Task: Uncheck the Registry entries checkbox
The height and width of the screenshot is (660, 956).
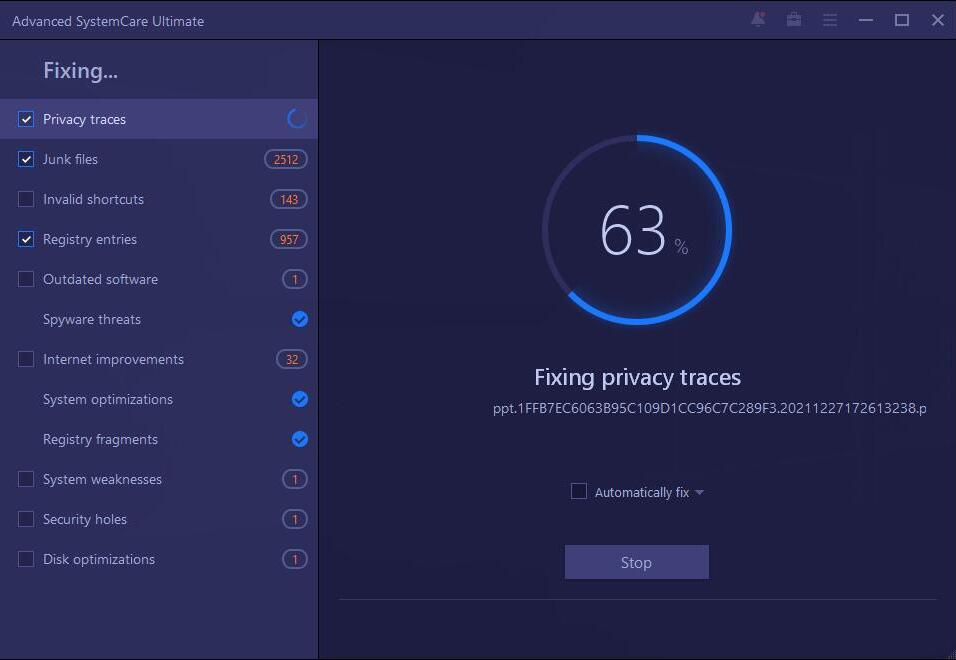Action: tap(26, 240)
